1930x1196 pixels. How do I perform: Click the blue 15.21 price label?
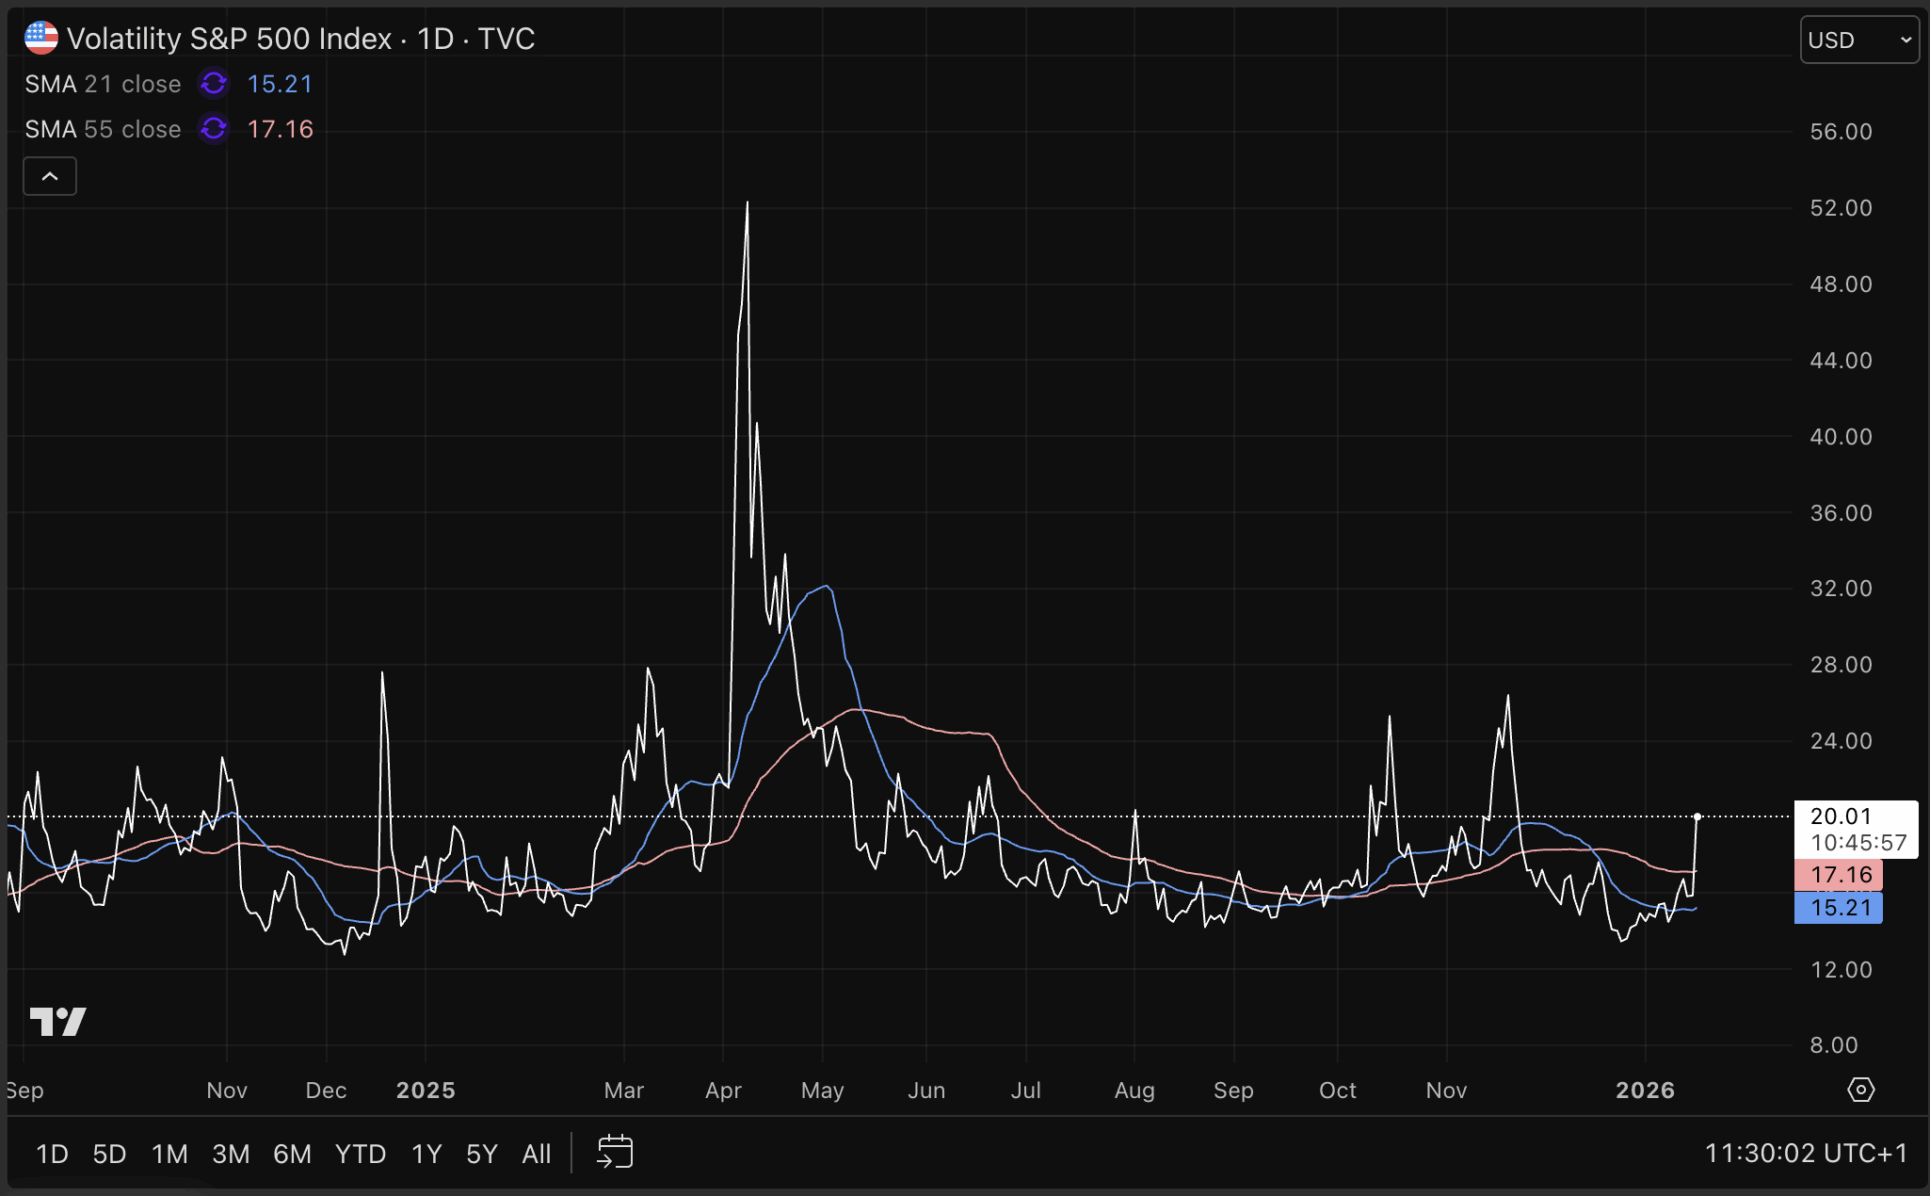1839,908
